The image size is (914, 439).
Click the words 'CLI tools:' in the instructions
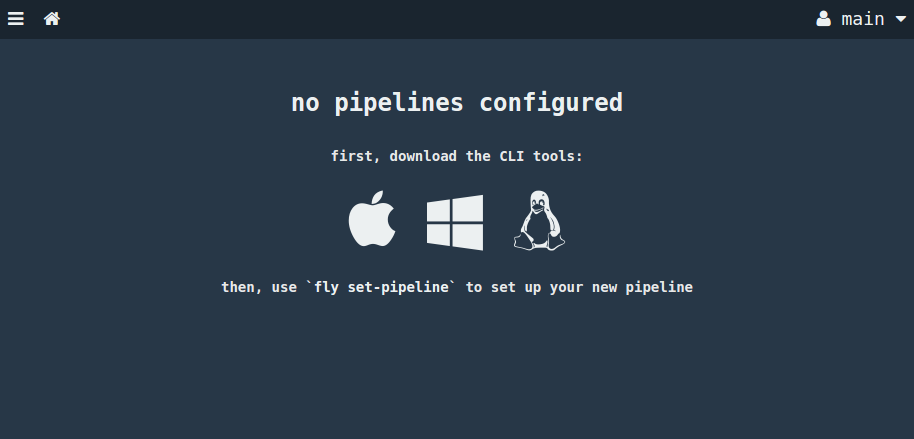541,156
